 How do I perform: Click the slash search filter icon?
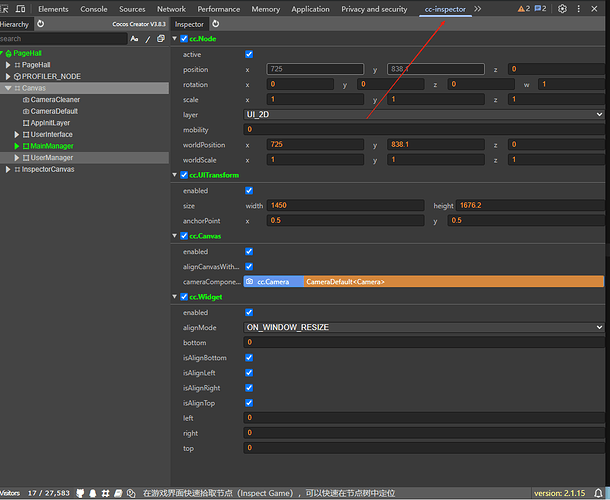click(x=148, y=39)
